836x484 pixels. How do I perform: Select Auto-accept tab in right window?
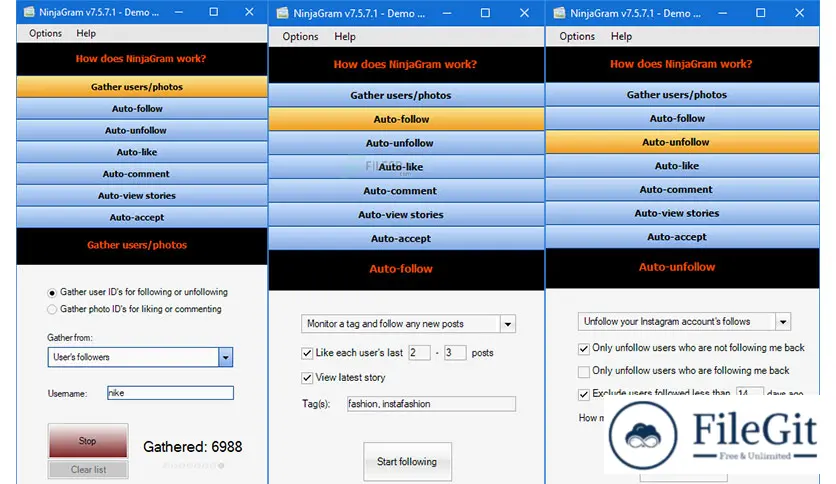tap(682, 237)
